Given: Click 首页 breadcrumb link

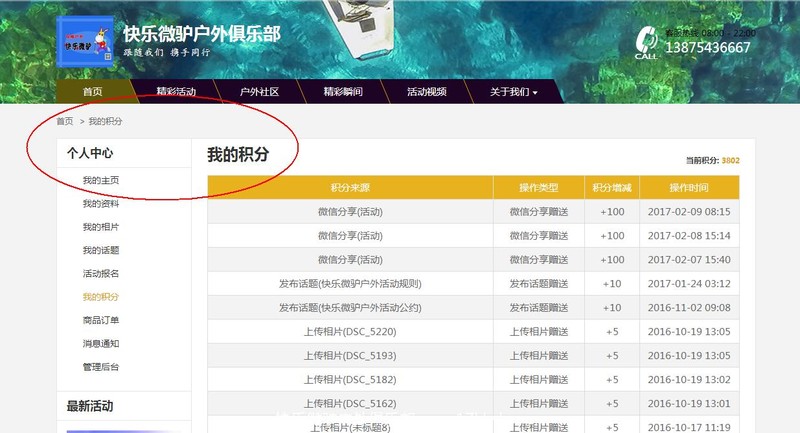Looking at the screenshot, I should tap(65, 121).
